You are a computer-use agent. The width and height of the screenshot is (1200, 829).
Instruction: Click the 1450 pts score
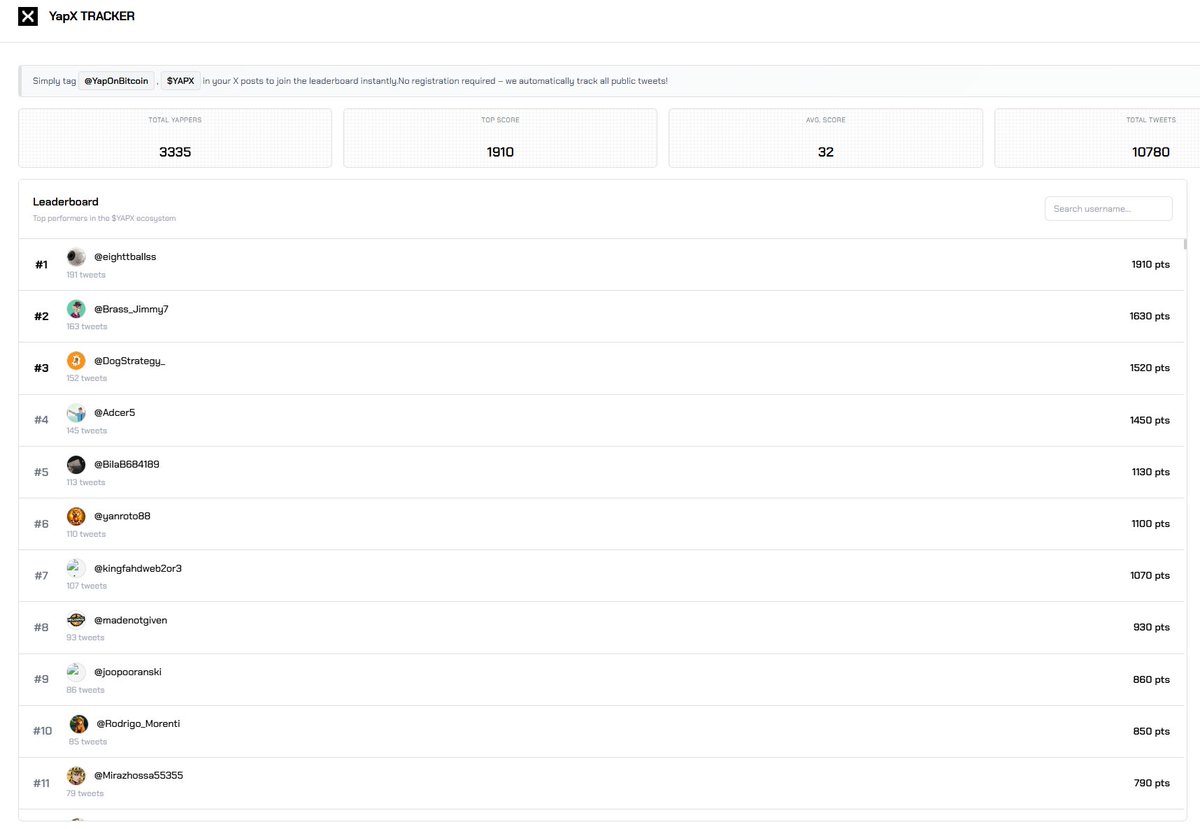click(1150, 420)
